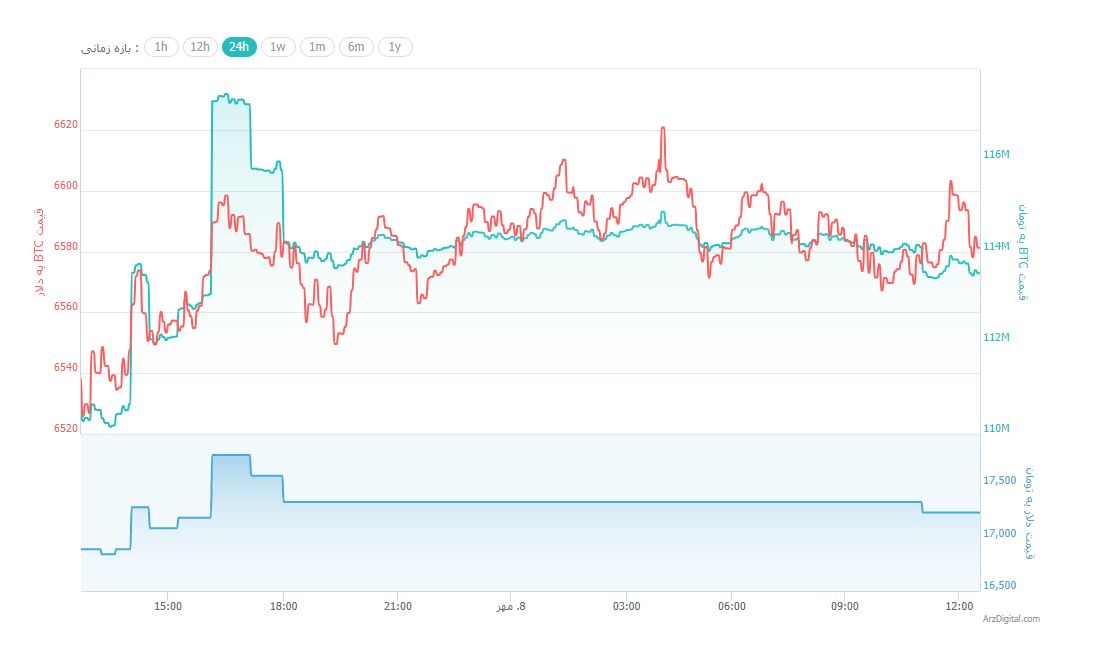Click the 6620 tick on left axis

coord(65,125)
